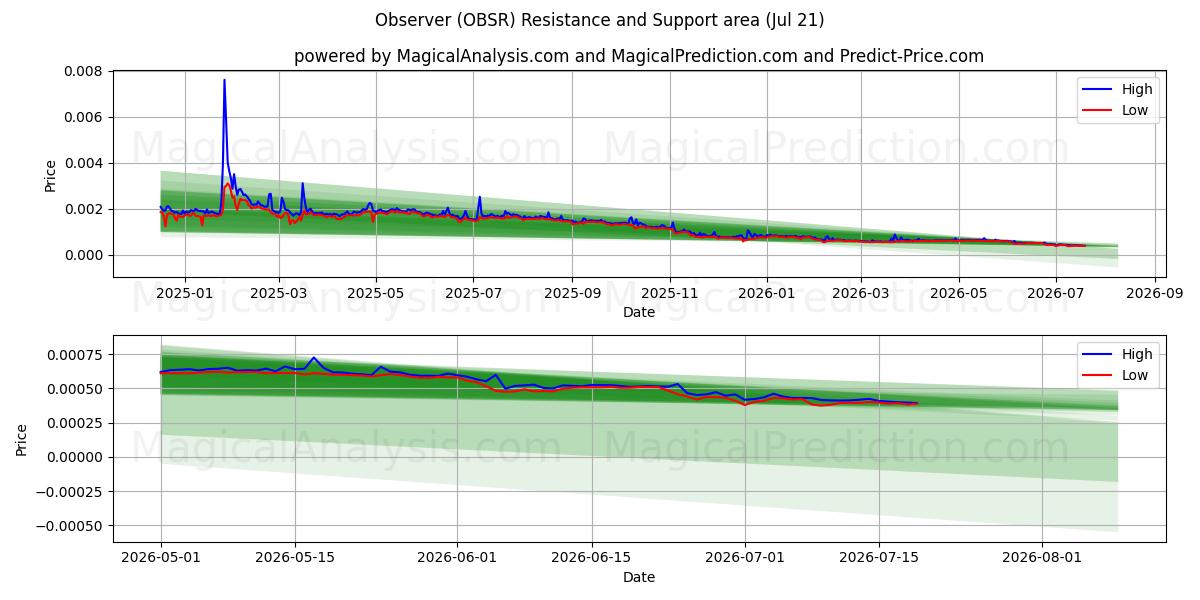Click the 2026-05-01 date tick label
The width and height of the screenshot is (1200, 600).
click(161, 559)
